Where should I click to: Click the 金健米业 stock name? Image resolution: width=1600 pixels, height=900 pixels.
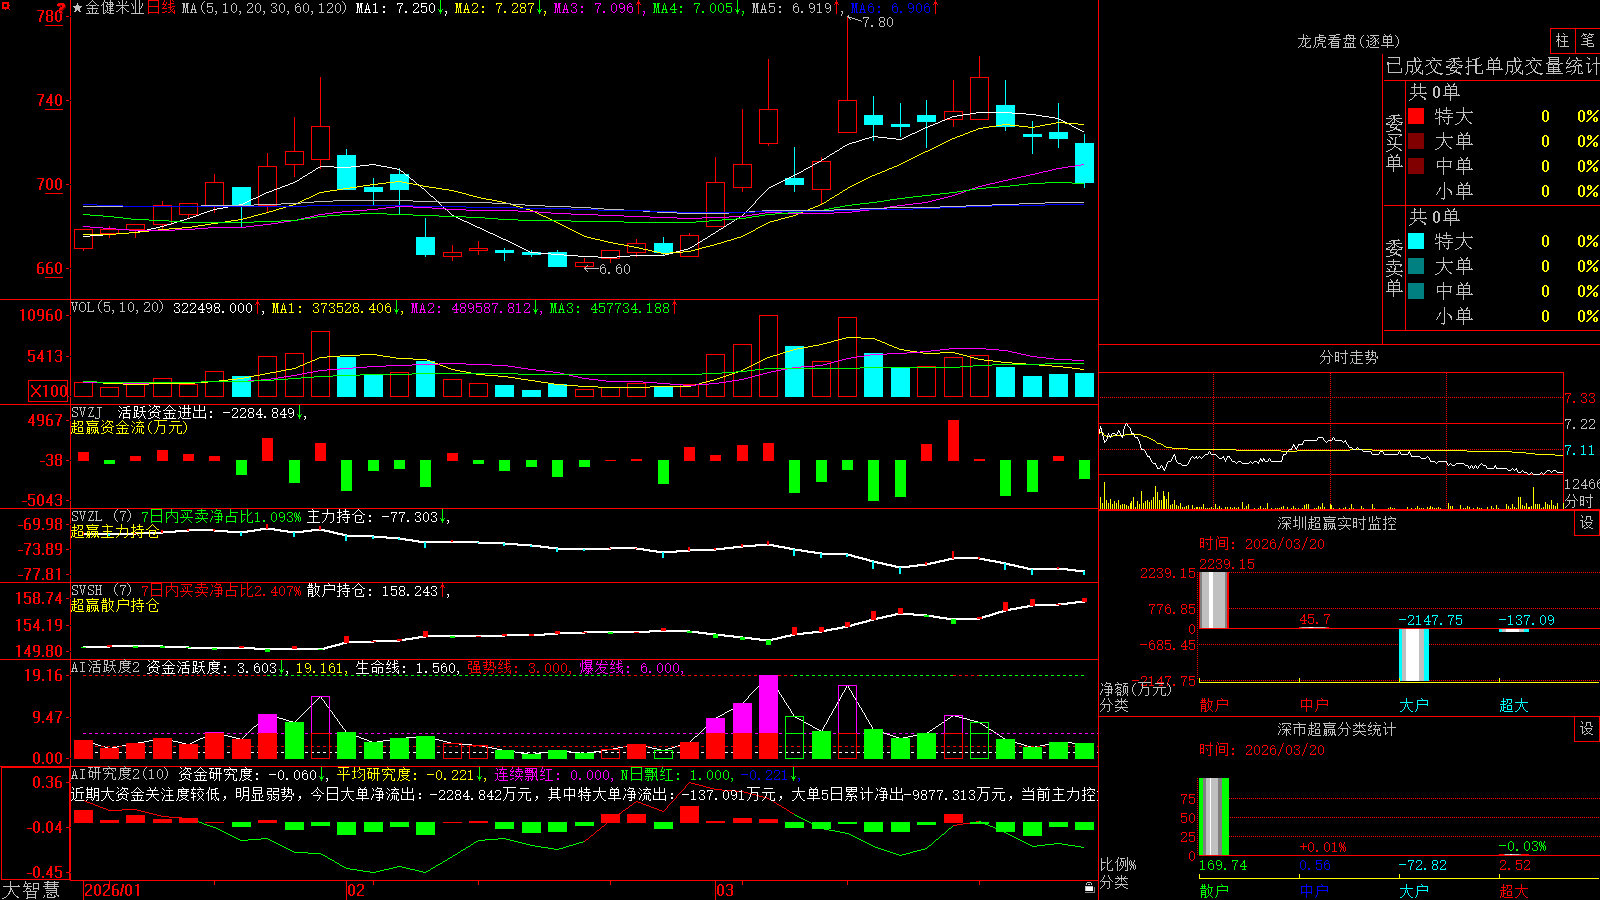(115, 8)
